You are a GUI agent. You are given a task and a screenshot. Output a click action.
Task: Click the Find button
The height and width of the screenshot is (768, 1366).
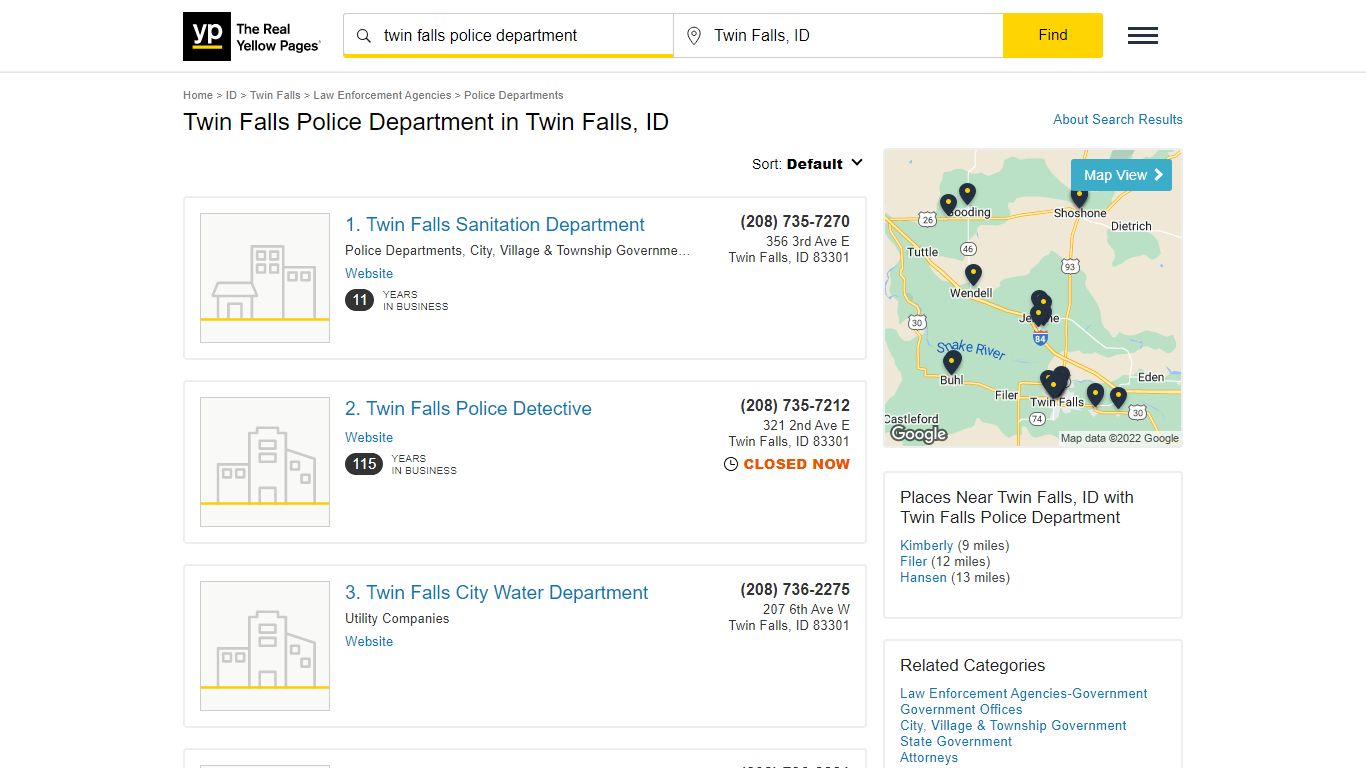1053,35
